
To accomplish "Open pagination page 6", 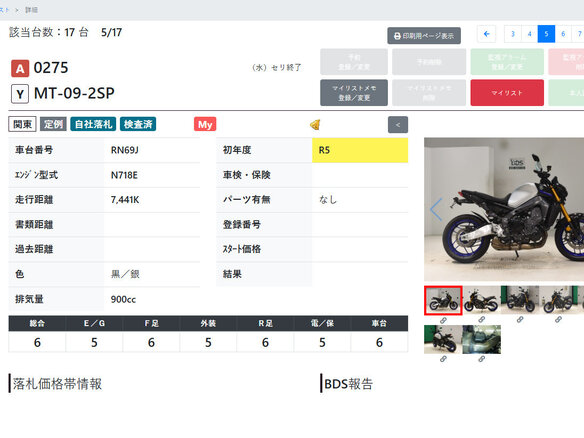I will pyautogui.click(x=563, y=34).
